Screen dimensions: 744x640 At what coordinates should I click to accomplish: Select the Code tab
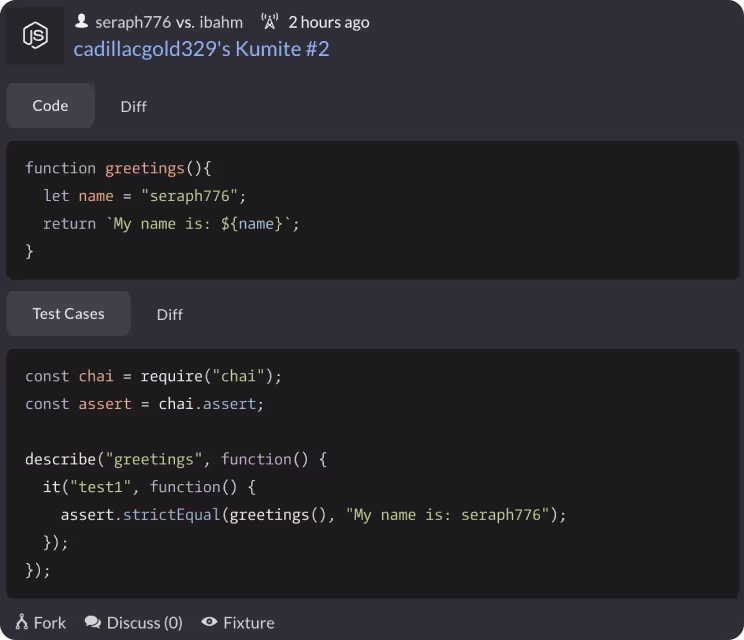tap(50, 106)
